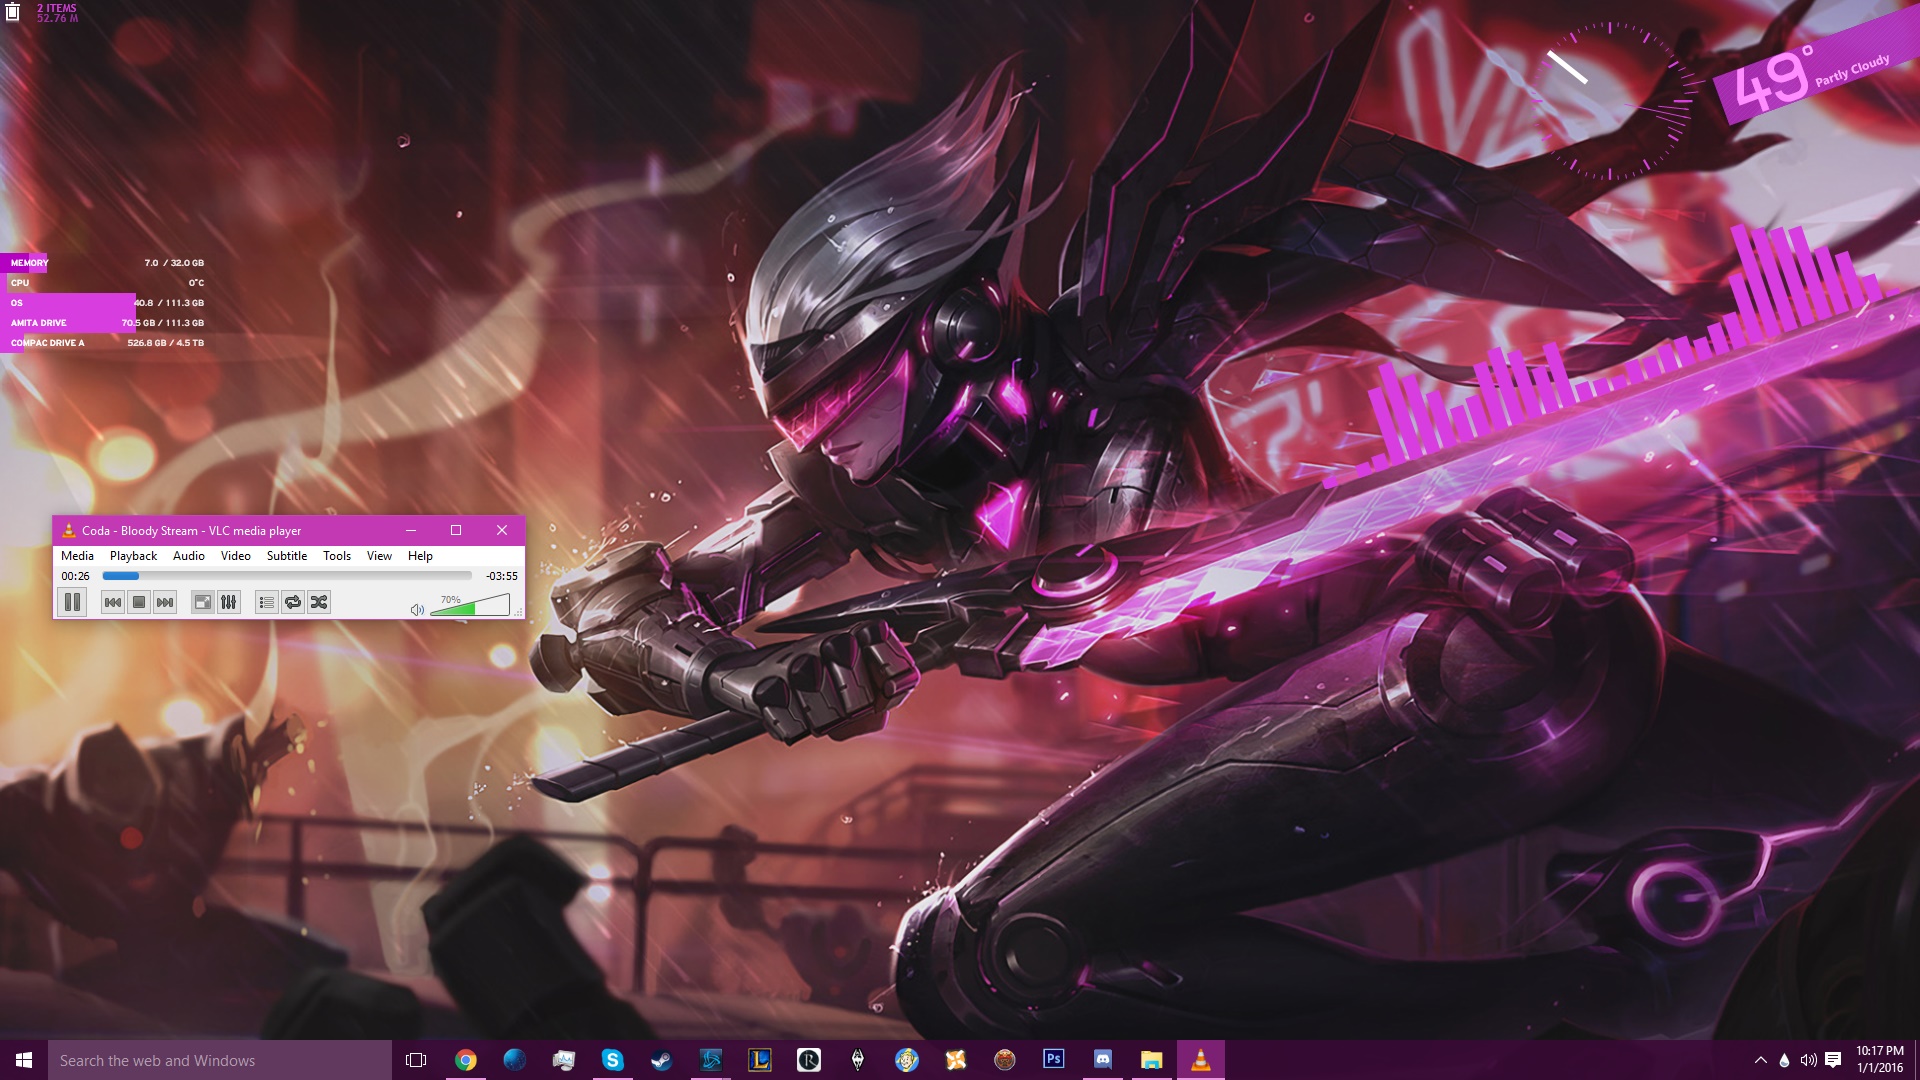Skip to previous track in VLC
Screen dimensions: 1920x1080
coord(113,602)
